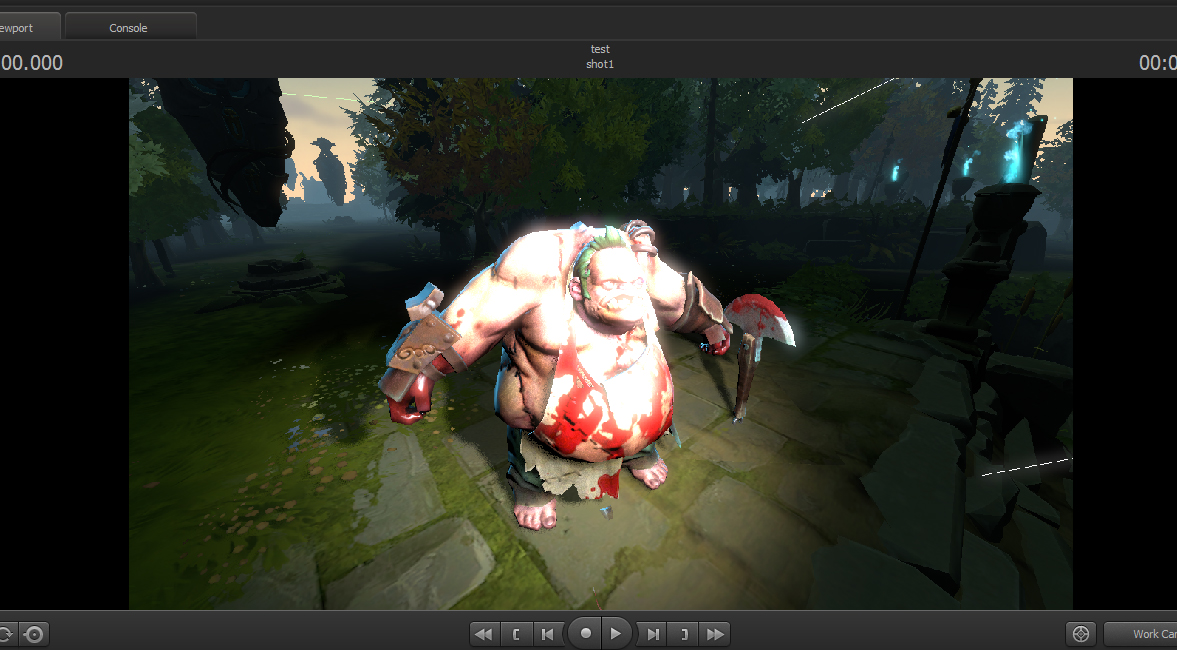Click the circular target icon at bottom left
Image resolution: width=1177 pixels, height=650 pixels.
coord(35,633)
